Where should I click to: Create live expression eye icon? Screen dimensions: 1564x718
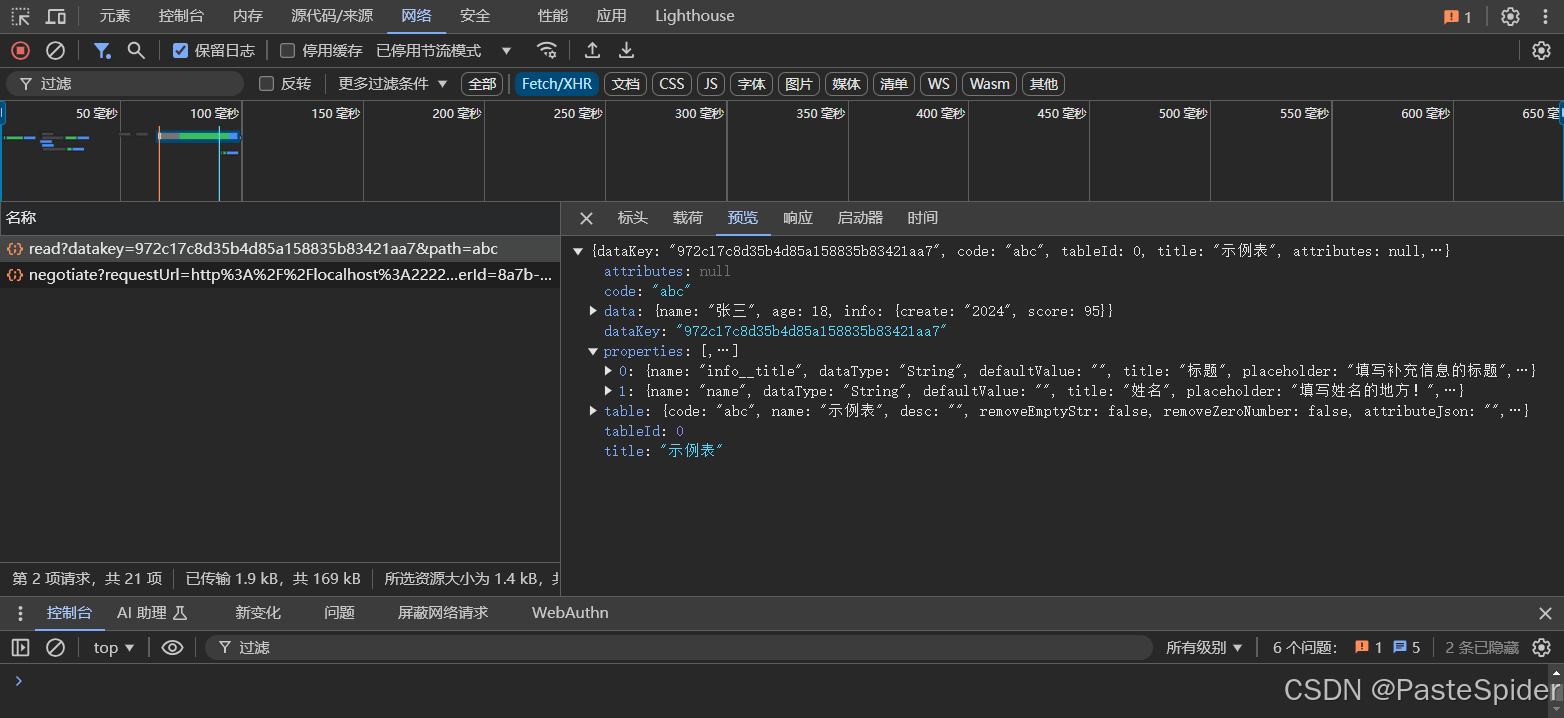172,648
